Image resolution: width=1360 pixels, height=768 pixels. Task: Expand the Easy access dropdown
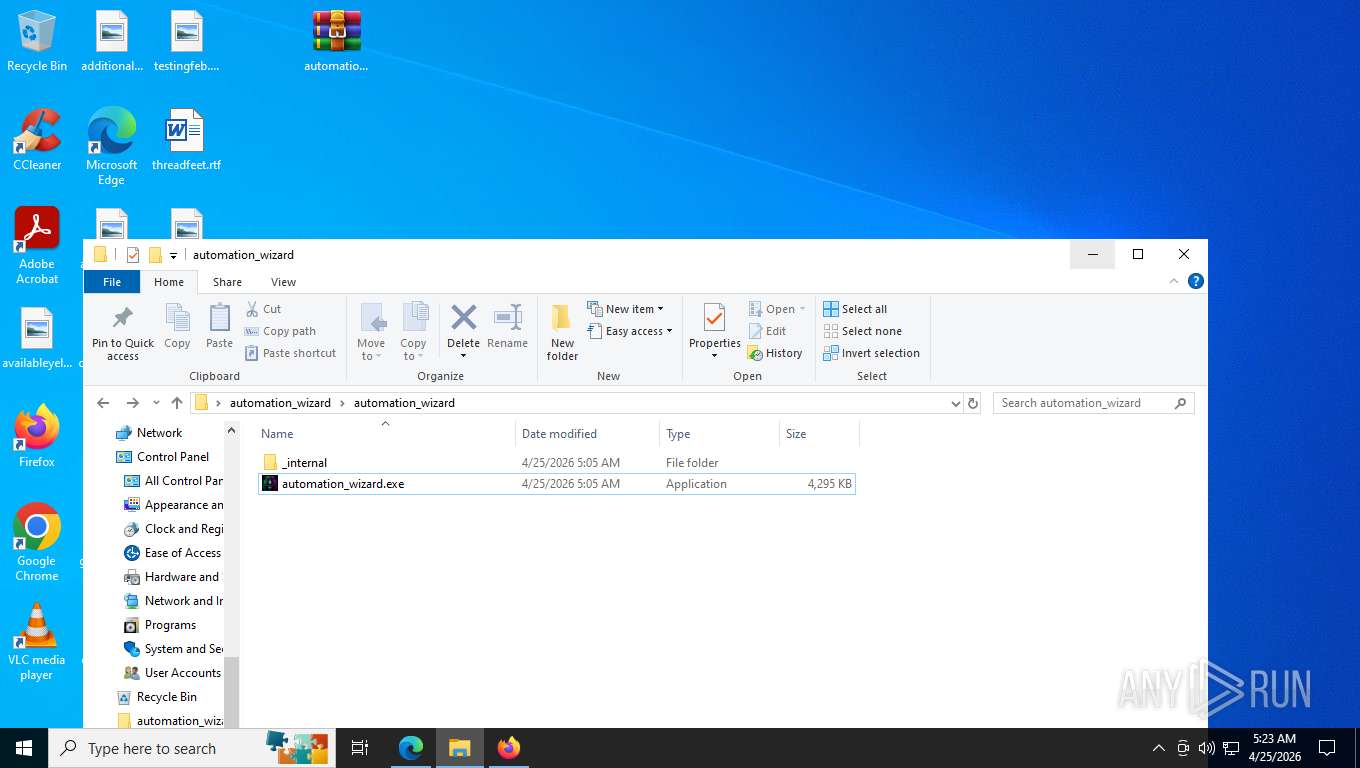click(669, 331)
